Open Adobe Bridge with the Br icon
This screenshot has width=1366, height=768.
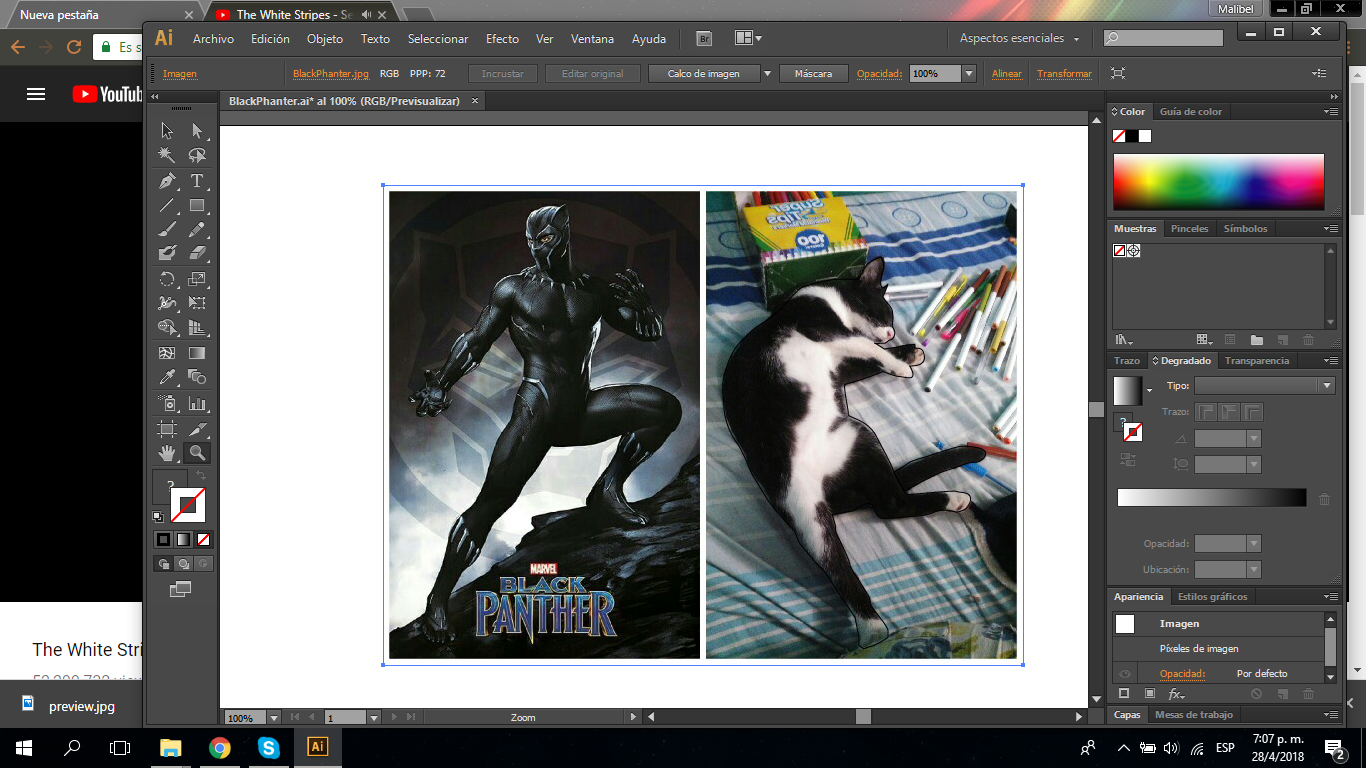(704, 39)
